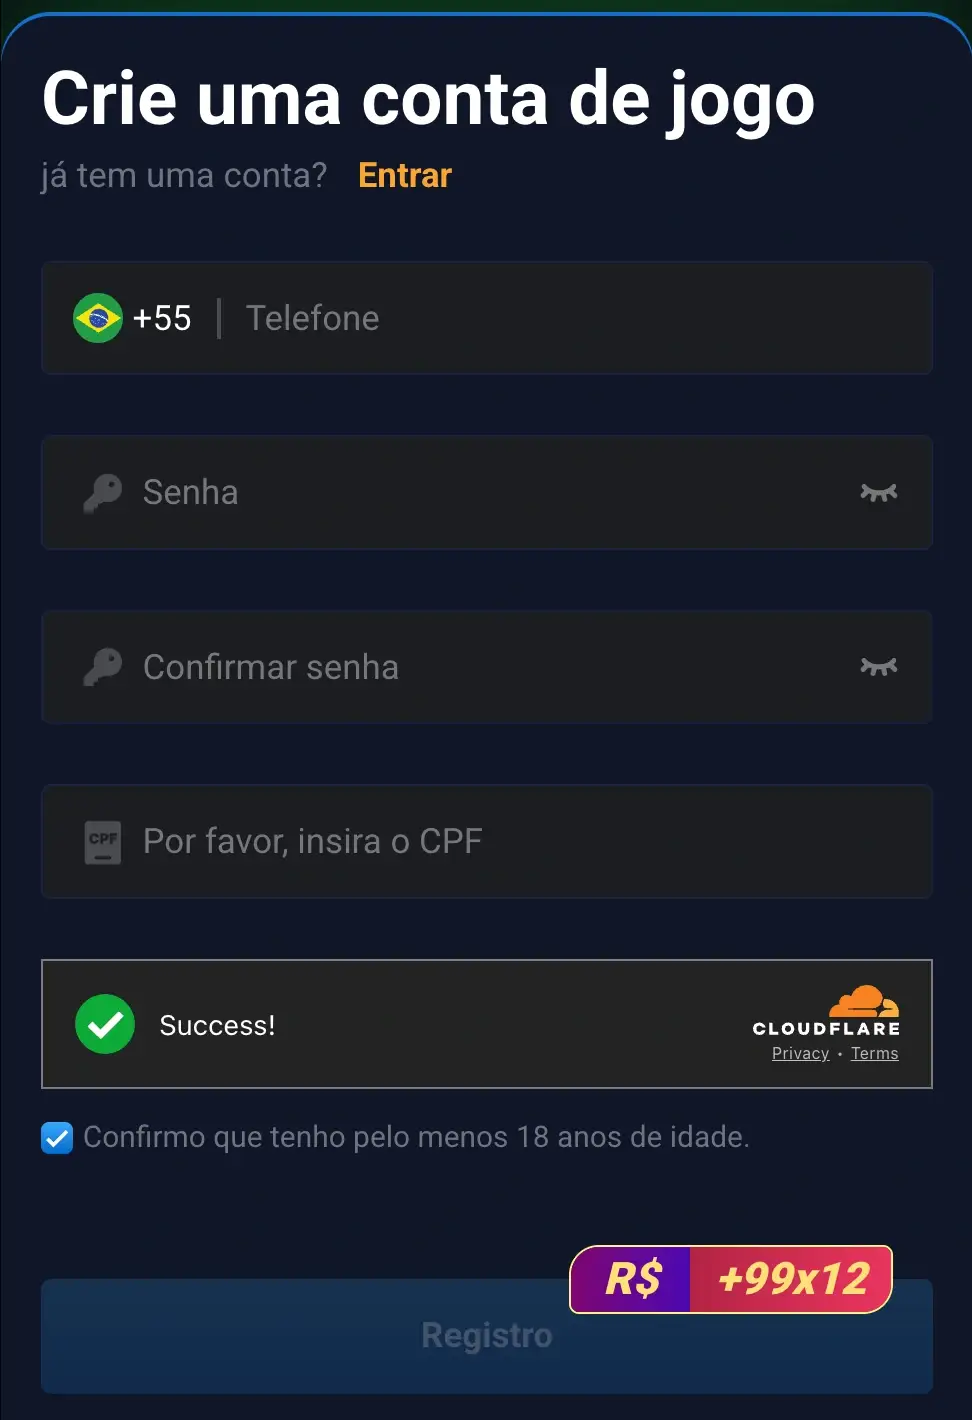Reveal the Confirmar senha password
The height and width of the screenshot is (1420, 972).
(x=879, y=667)
